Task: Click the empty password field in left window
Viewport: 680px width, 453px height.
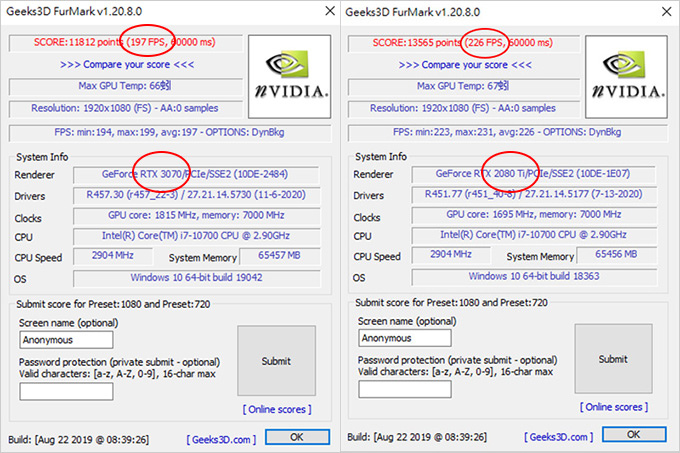Action: (x=66, y=392)
